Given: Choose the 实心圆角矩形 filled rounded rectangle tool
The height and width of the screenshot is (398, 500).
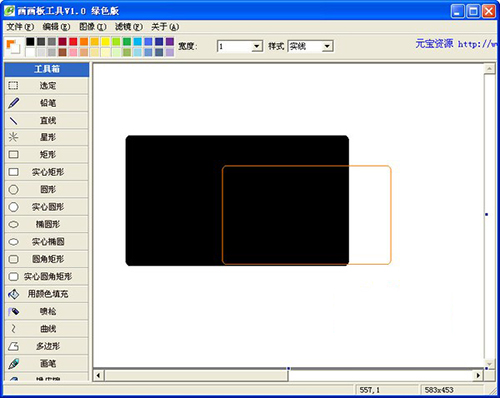Looking at the screenshot, I should [47, 276].
